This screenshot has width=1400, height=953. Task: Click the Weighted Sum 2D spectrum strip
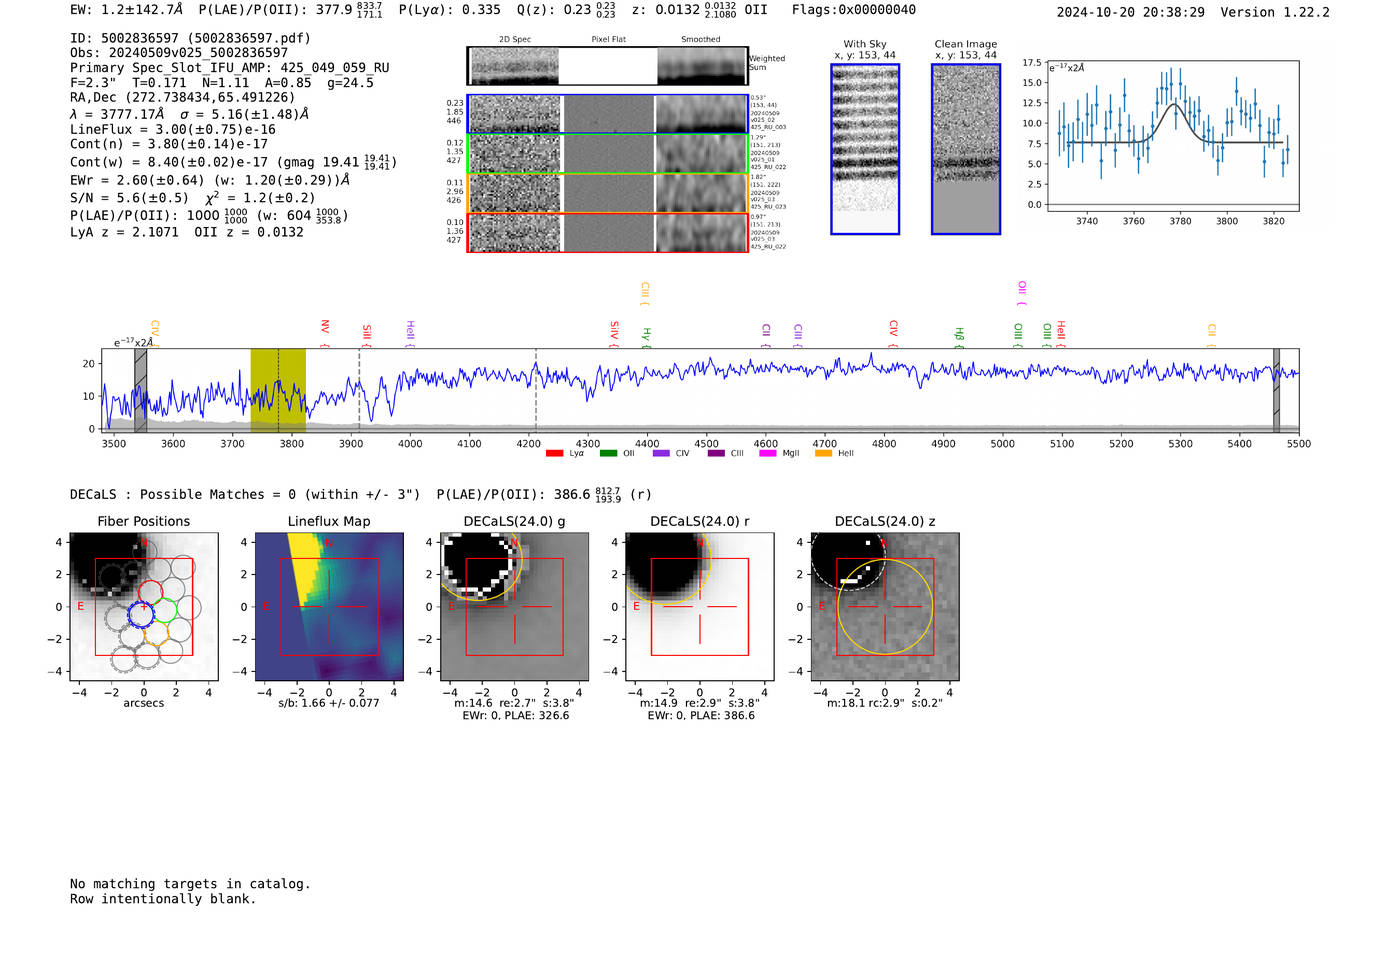[608, 66]
